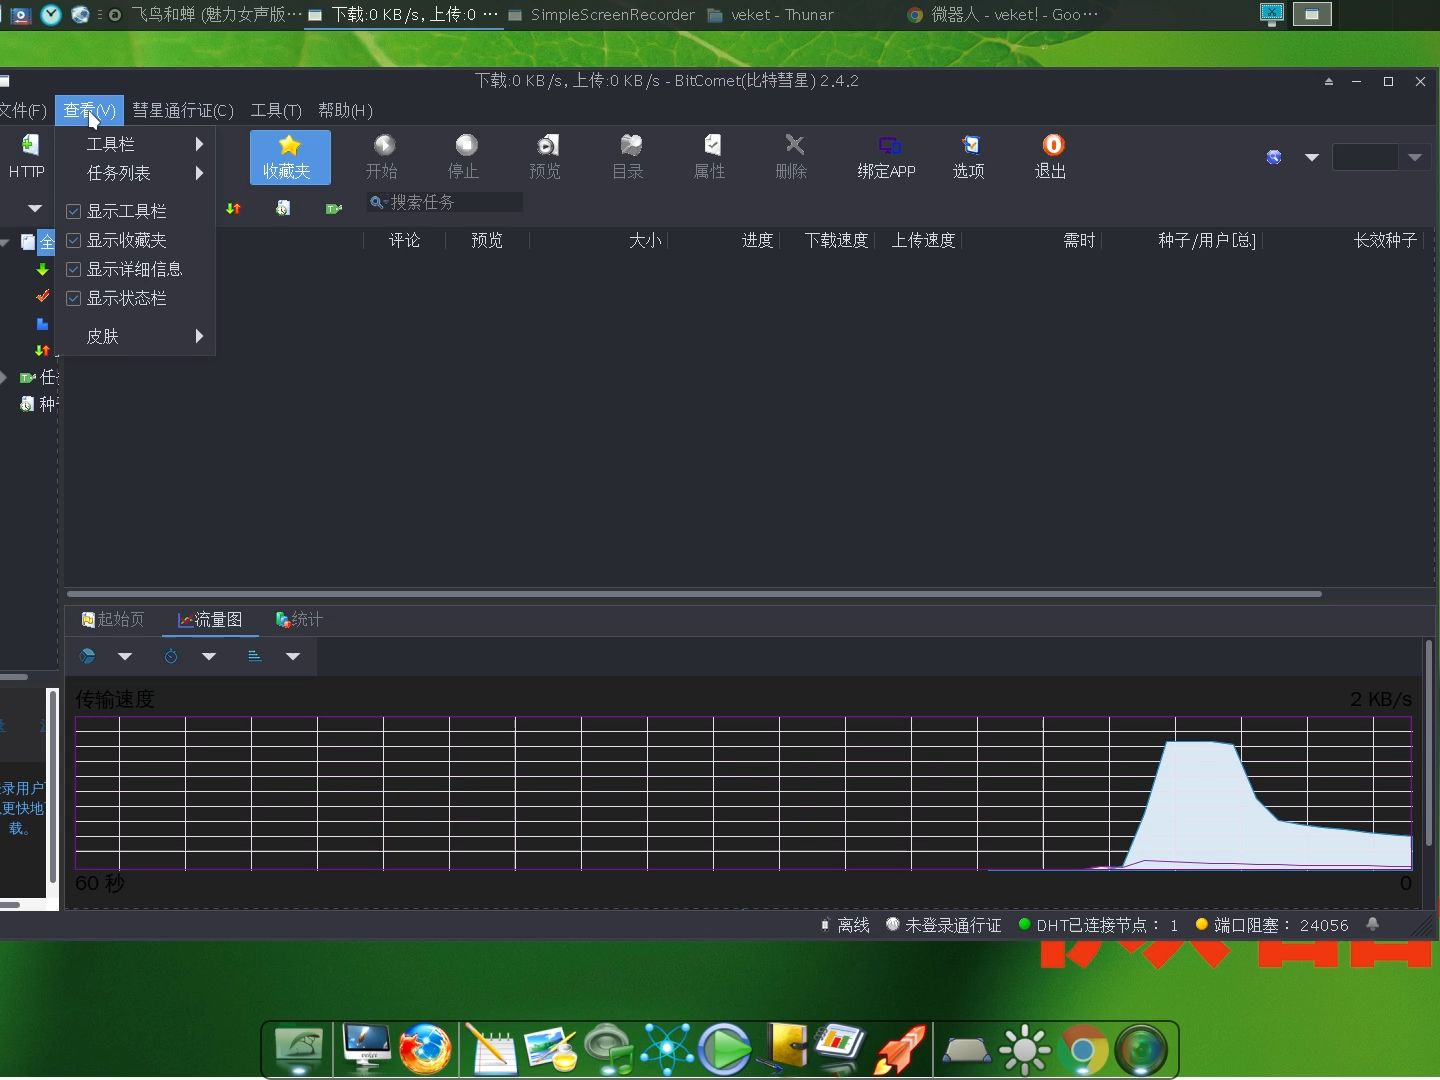Open the 收藏夹 favorites toolbar button
The height and width of the screenshot is (1080, 1440).
click(x=290, y=157)
